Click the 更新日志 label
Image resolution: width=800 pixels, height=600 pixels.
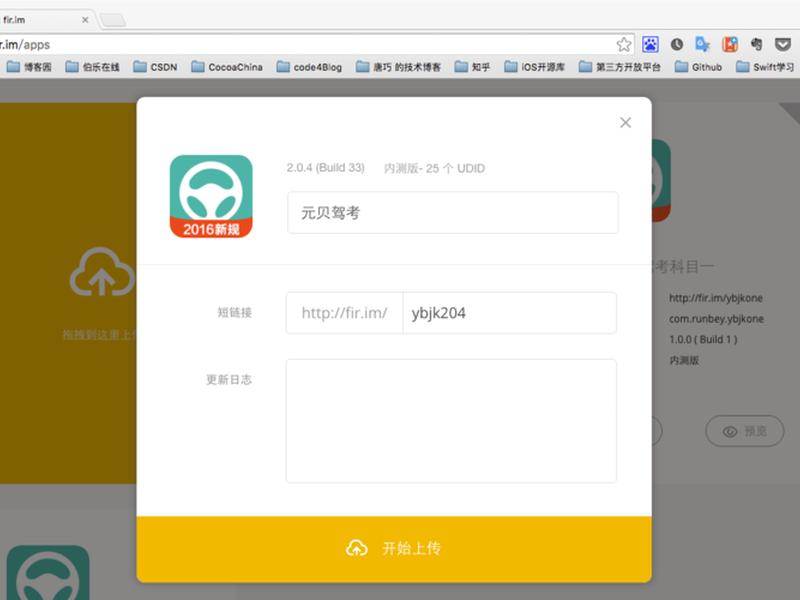click(x=229, y=380)
